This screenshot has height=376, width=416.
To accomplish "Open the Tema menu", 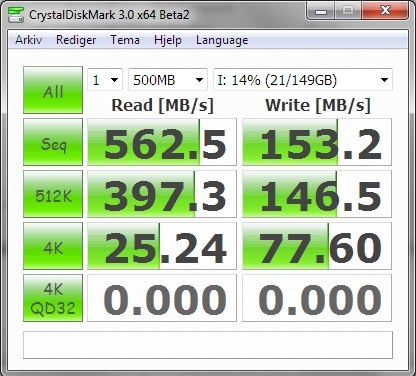I will point(125,40).
